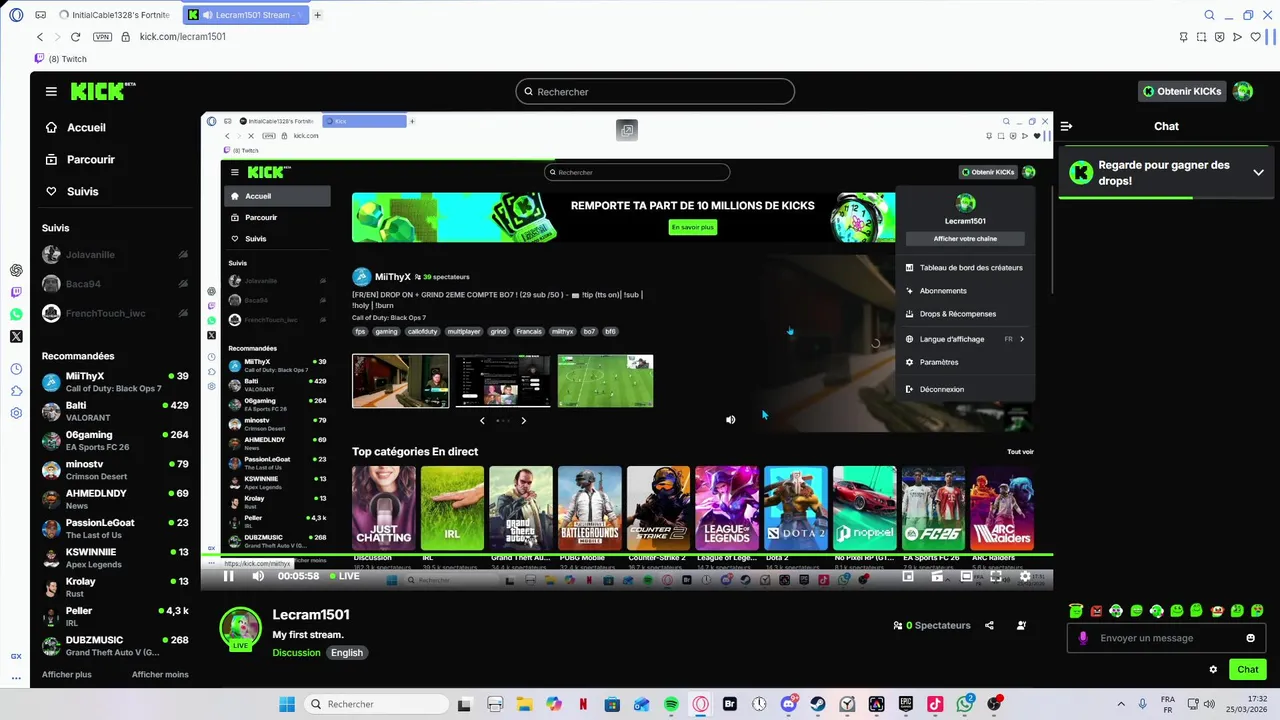Screen dimensions: 1280x720
Task: Open the hamburger menu beside the Kick logo
Action: [51, 91]
